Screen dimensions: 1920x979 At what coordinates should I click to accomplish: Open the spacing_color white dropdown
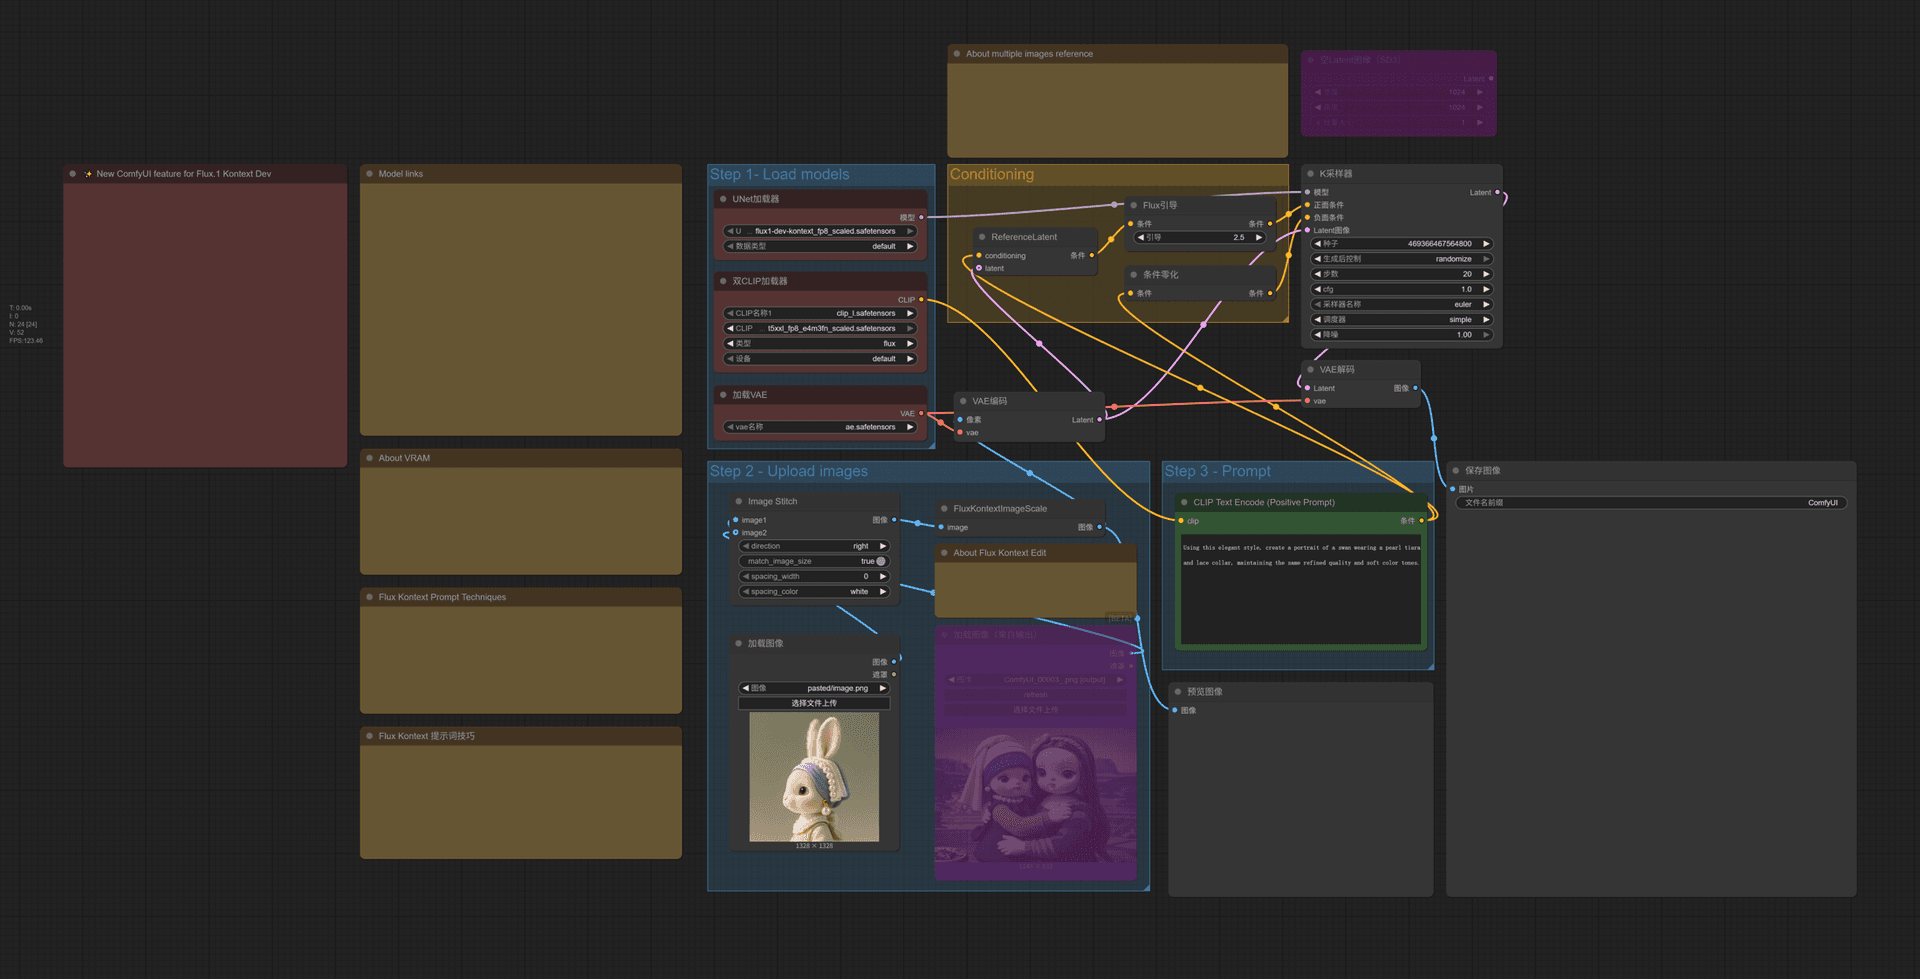click(814, 592)
